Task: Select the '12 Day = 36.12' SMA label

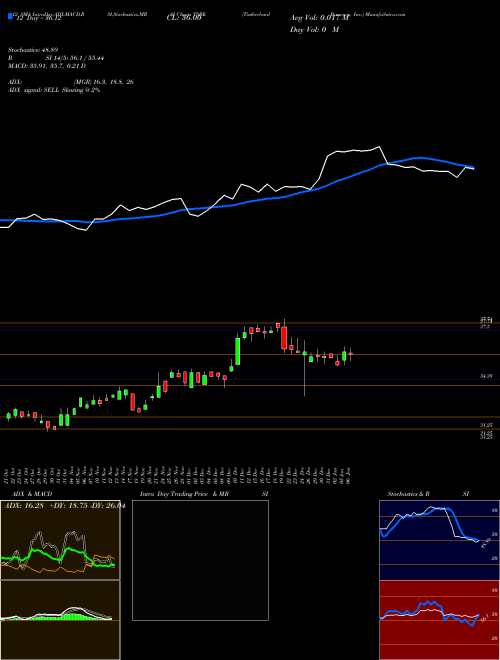Action: click(37, 18)
